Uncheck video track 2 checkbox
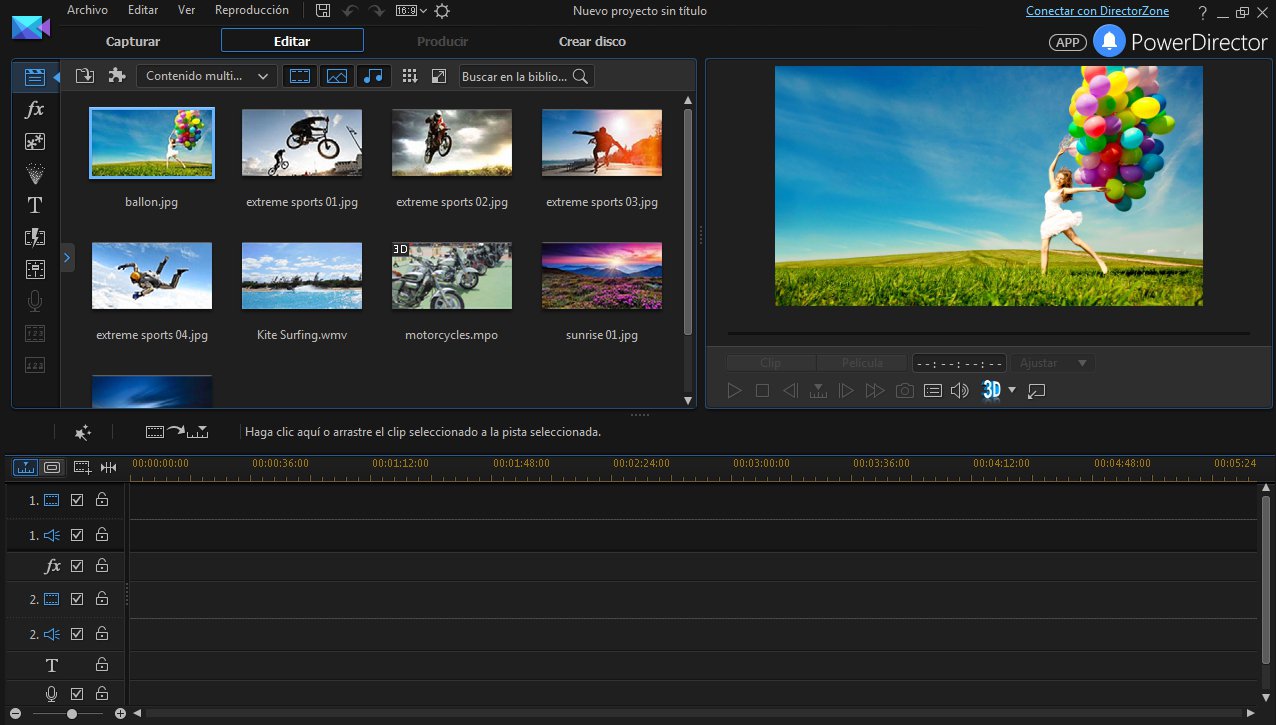 77,599
